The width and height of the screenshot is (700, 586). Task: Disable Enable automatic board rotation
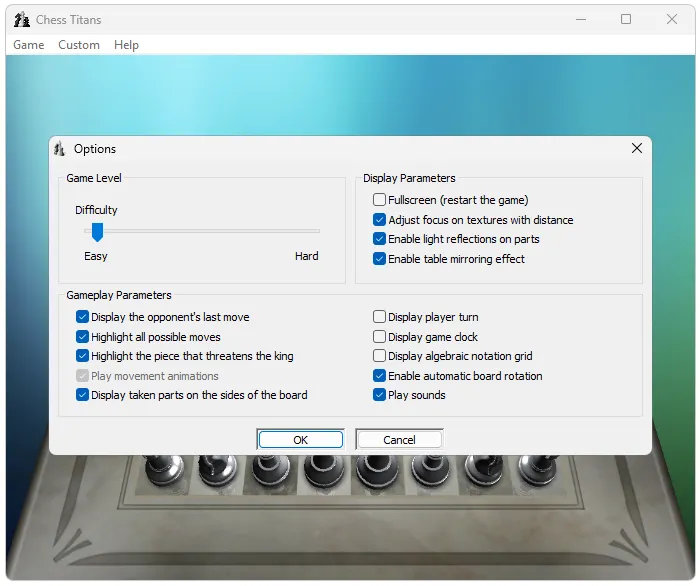[379, 376]
